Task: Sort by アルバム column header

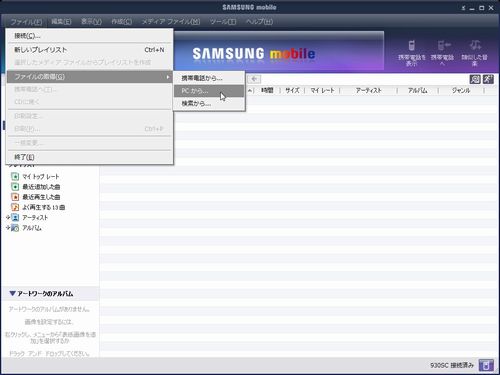Action: [x=418, y=90]
